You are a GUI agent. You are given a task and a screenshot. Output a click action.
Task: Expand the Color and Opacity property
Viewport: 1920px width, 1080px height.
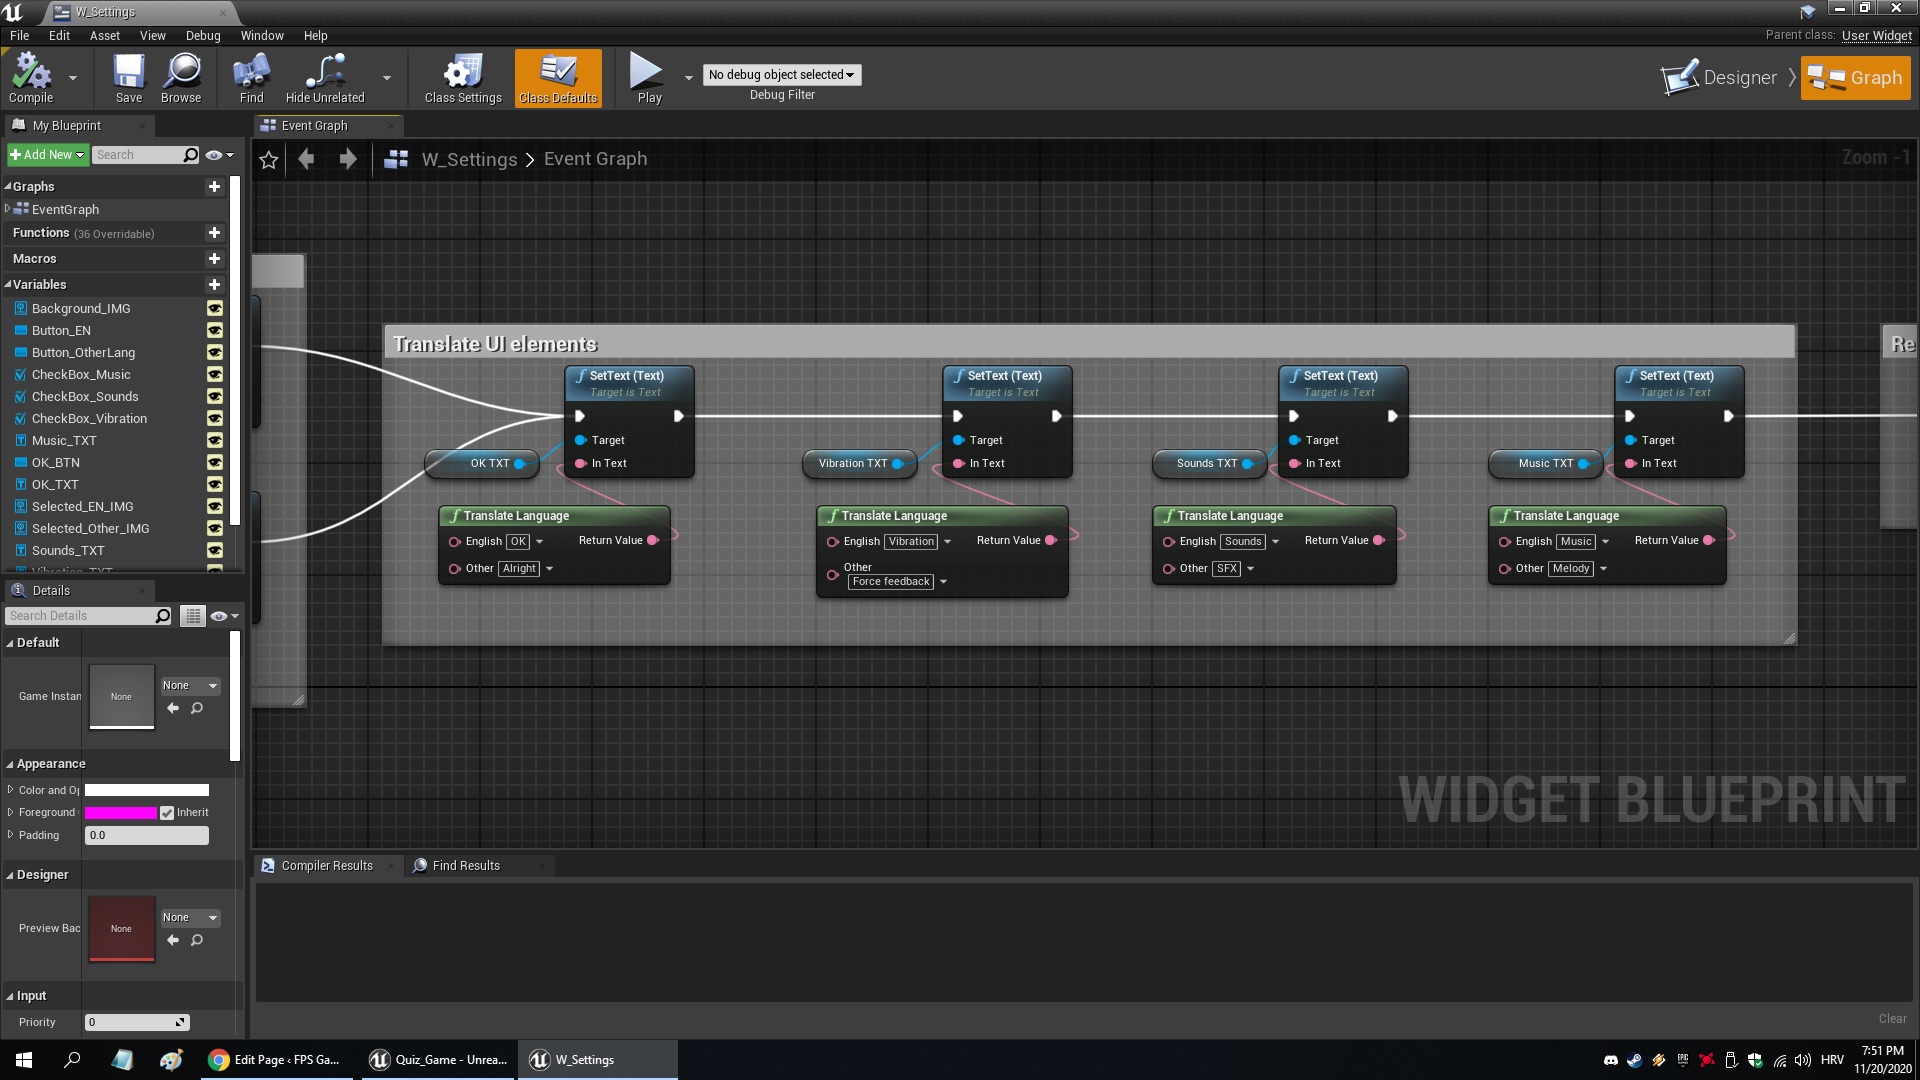tap(10, 790)
